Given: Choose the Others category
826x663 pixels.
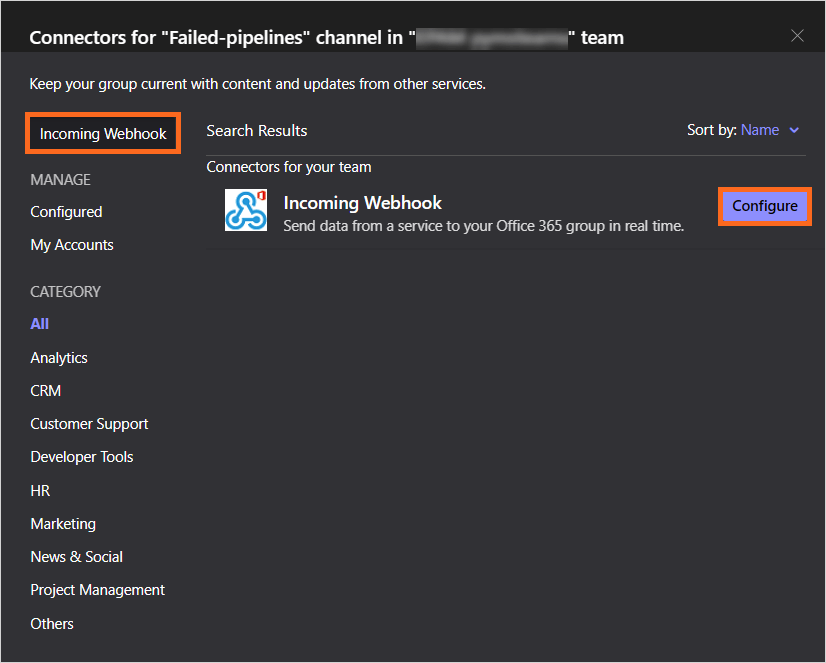Looking at the screenshot, I should (x=52, y=624).
